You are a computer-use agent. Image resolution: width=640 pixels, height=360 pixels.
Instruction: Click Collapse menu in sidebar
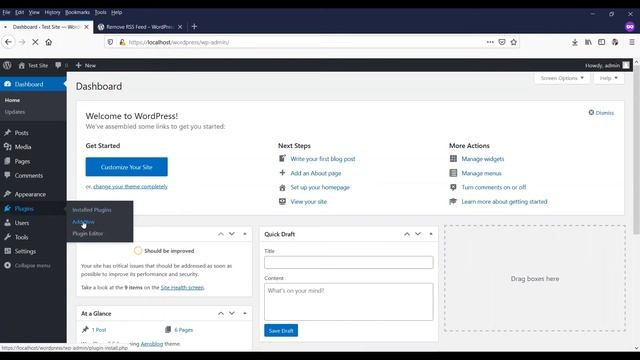pos(33,265)
